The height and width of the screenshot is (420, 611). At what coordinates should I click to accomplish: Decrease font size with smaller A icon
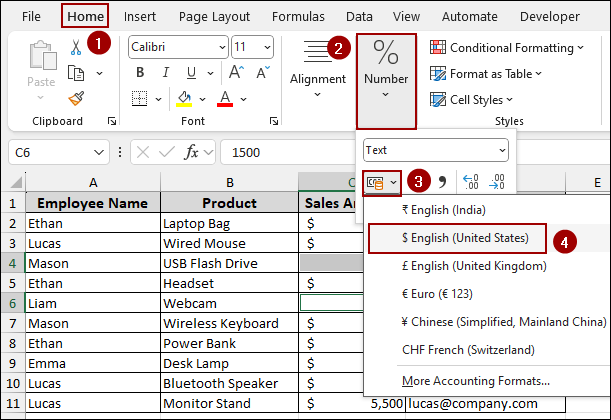tap(263, 72)
